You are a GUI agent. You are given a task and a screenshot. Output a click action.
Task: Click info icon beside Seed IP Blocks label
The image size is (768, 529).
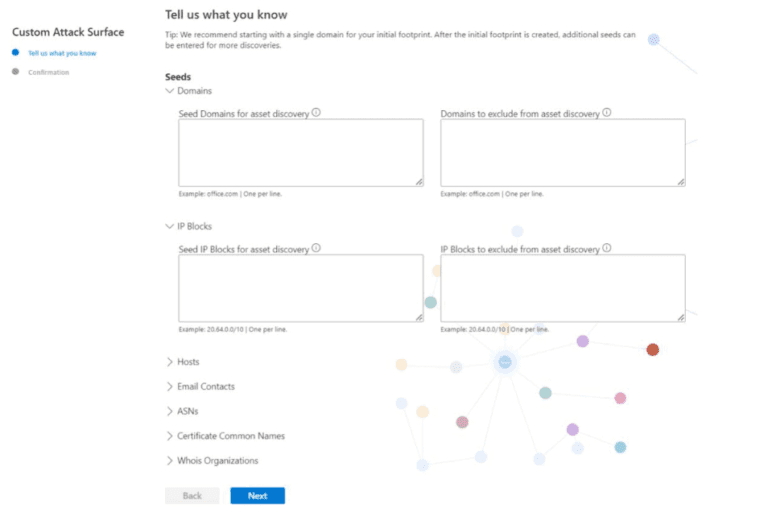coord(316,248)
